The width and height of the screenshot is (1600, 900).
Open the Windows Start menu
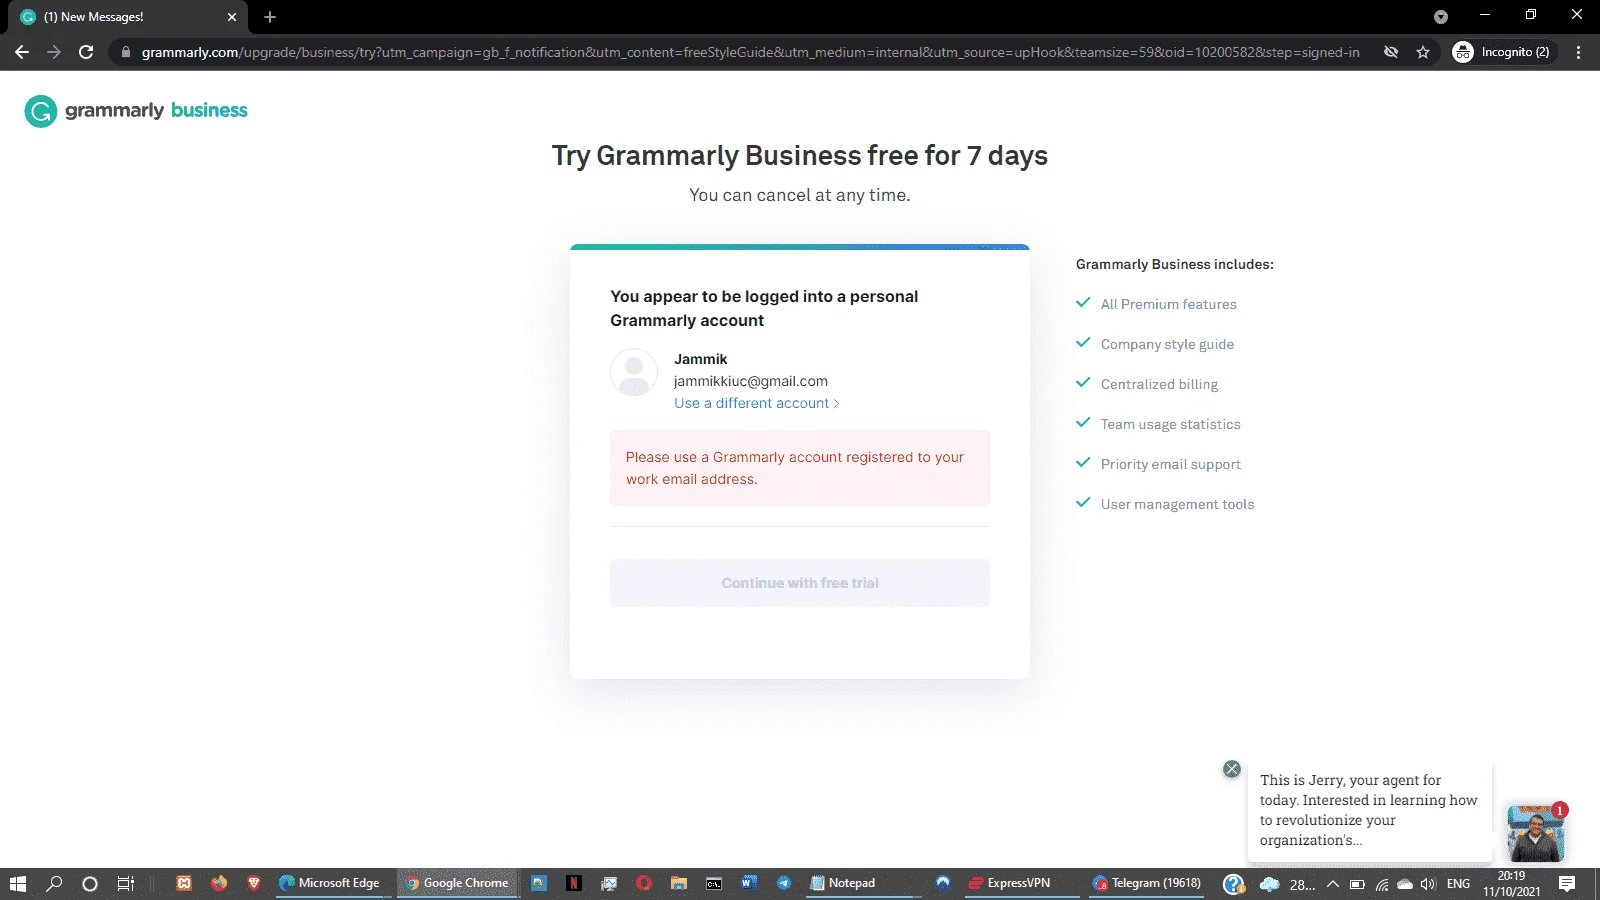click(x=17, y=883)
